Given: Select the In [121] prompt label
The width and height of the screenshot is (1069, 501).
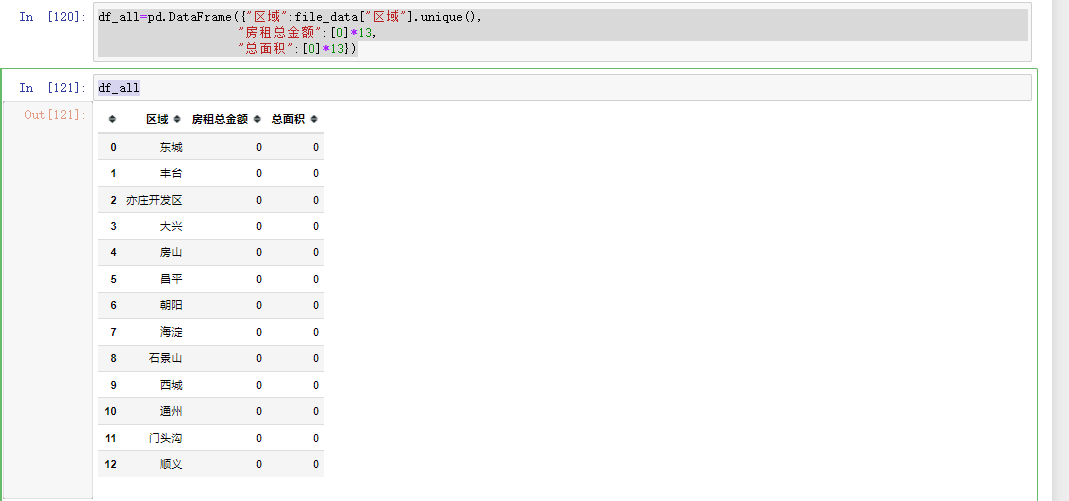Looking at the screenshot, I should pyautogui.click(x=52, y=87).
